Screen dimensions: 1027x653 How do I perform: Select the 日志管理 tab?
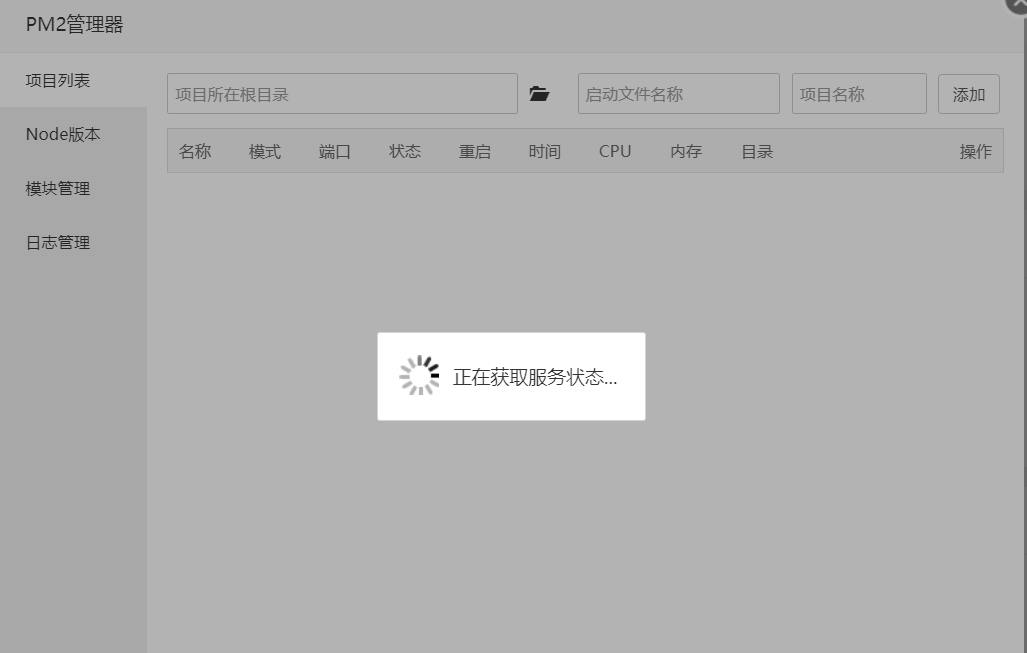(x=73, y=242)
